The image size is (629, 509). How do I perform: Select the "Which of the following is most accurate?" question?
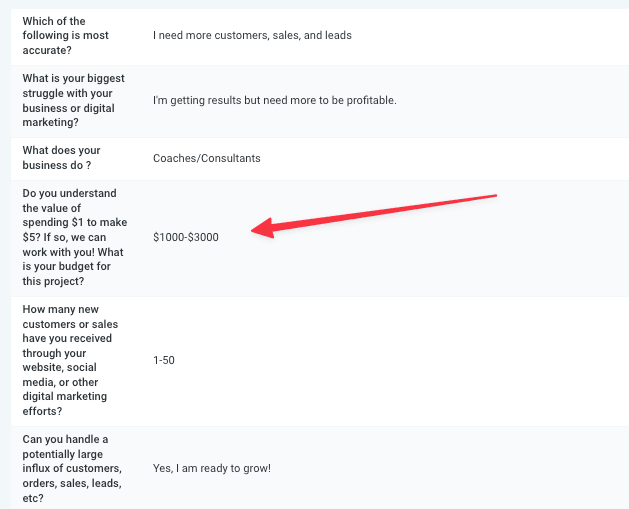coord(65,36)
